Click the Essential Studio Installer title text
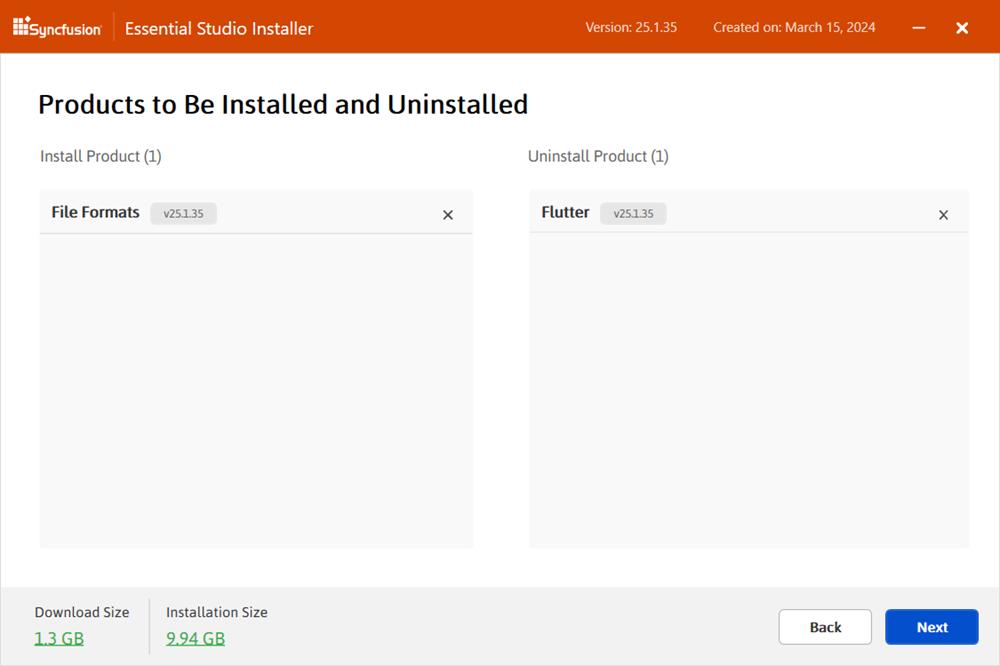This screenshot has width=1000, height=666. tap(218, 28)
